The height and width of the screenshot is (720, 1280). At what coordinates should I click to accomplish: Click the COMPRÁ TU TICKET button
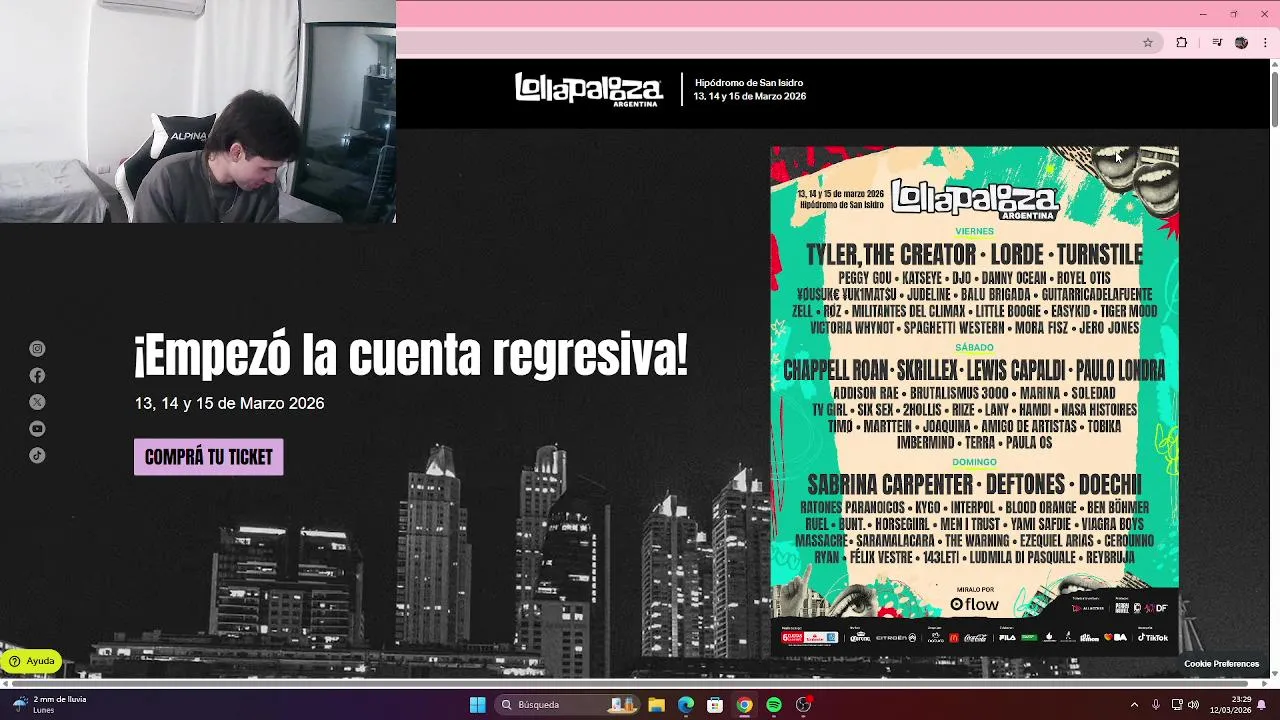(209, 457)
